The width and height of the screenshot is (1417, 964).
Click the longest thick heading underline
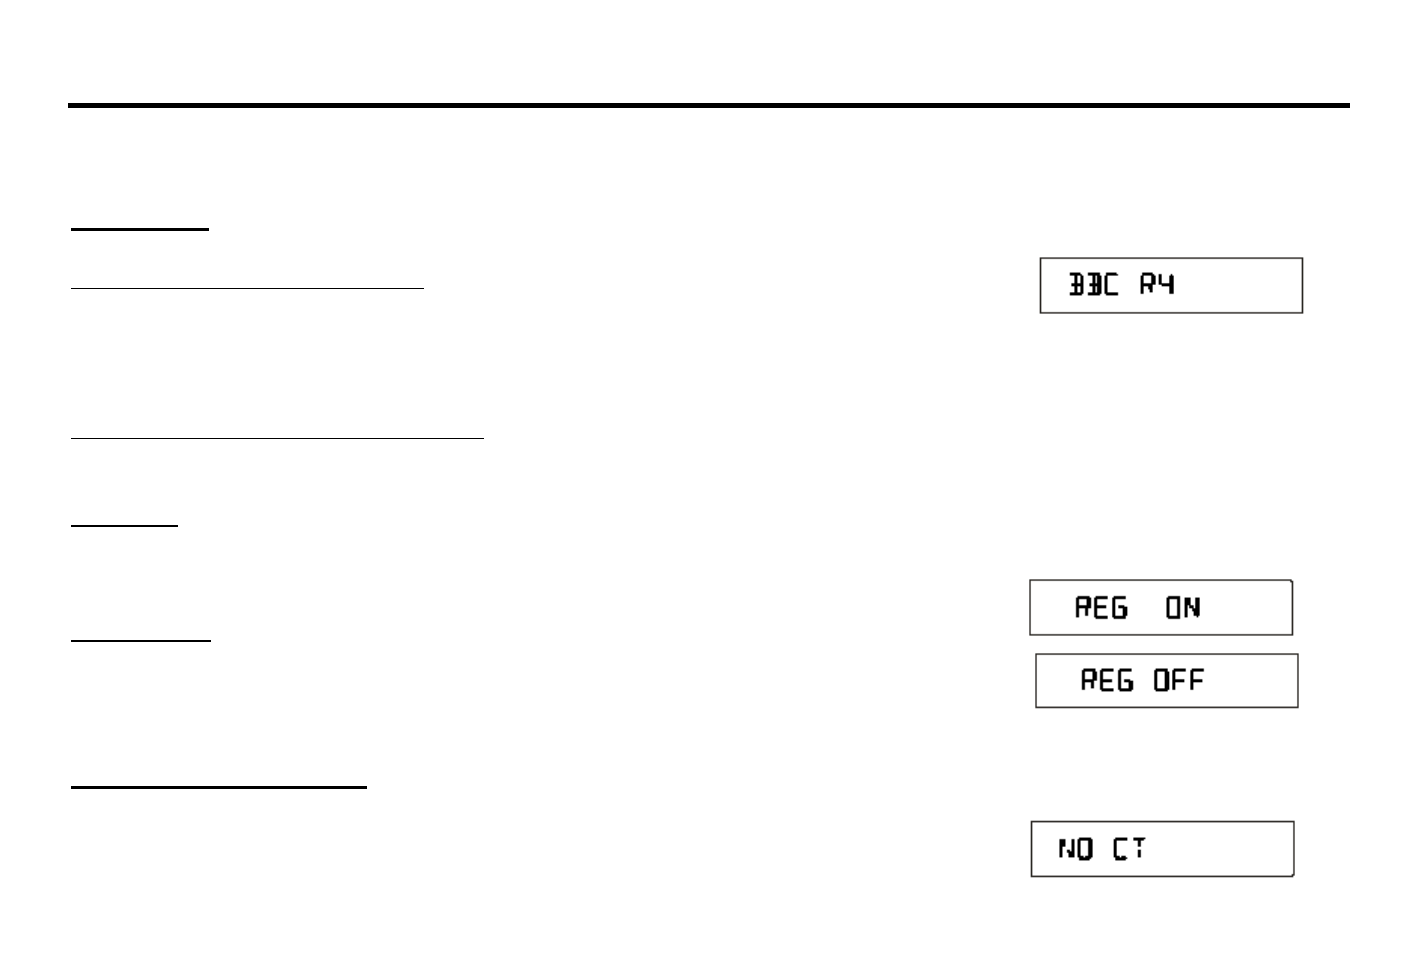219,787
